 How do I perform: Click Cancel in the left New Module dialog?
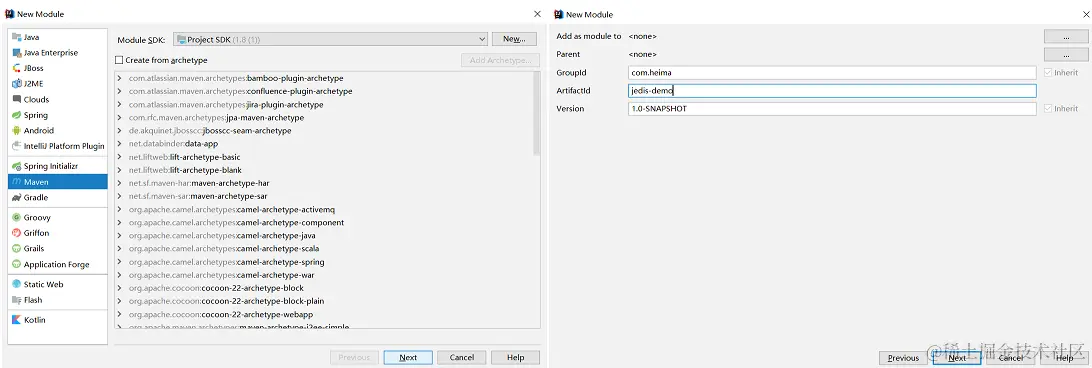pyautogui.click(x=462, y=358)
